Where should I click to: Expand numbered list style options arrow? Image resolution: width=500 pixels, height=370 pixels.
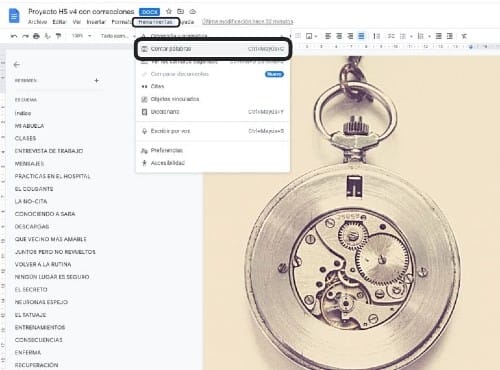coord(429,36)
